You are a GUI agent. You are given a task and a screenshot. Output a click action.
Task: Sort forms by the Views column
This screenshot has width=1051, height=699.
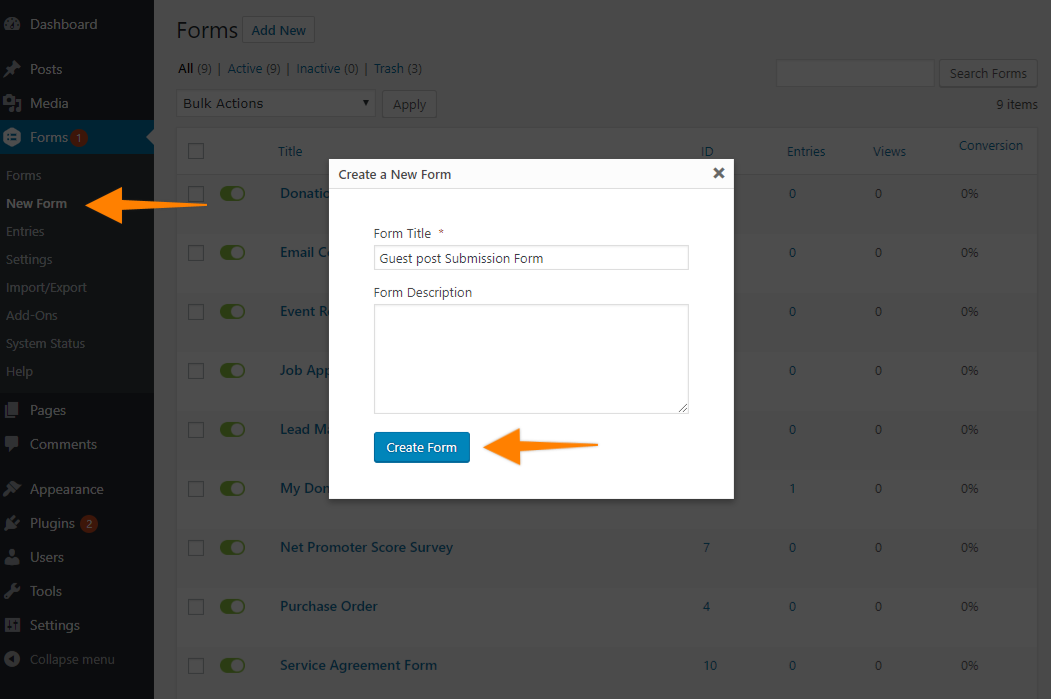coord(889,151)
